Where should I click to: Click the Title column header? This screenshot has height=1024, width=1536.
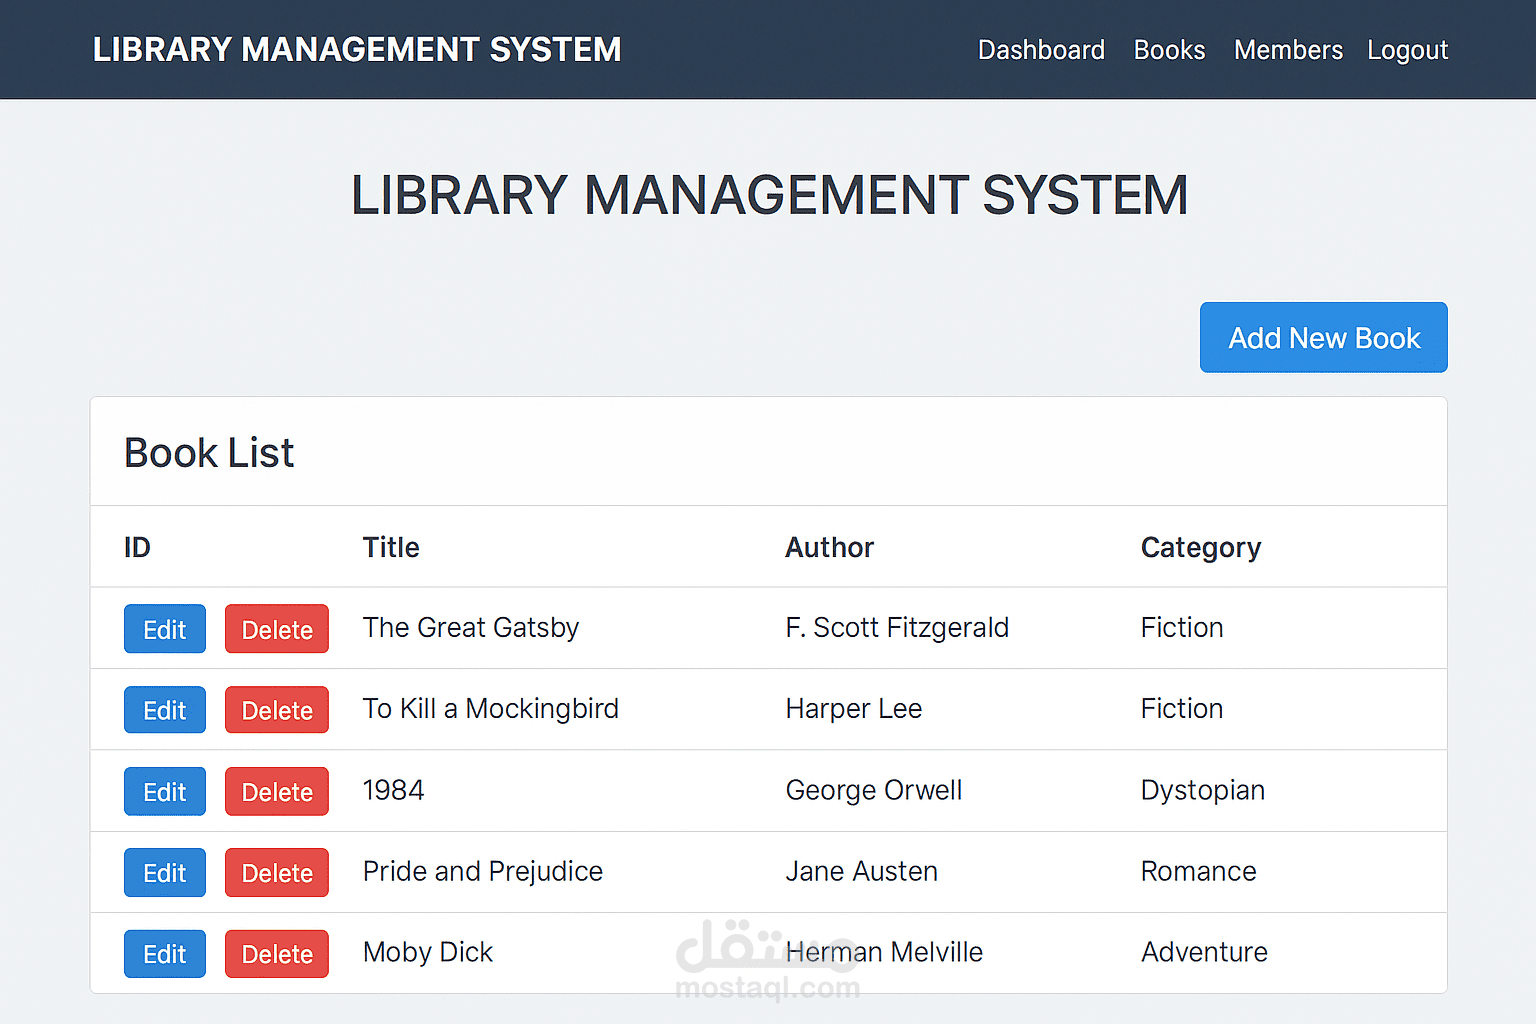point(391,548)
